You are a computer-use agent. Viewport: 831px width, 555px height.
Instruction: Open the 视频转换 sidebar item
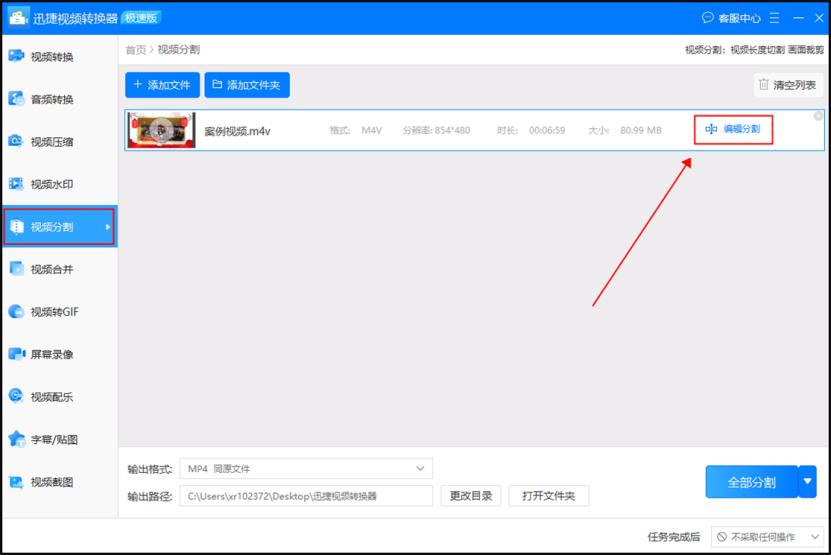59,57
